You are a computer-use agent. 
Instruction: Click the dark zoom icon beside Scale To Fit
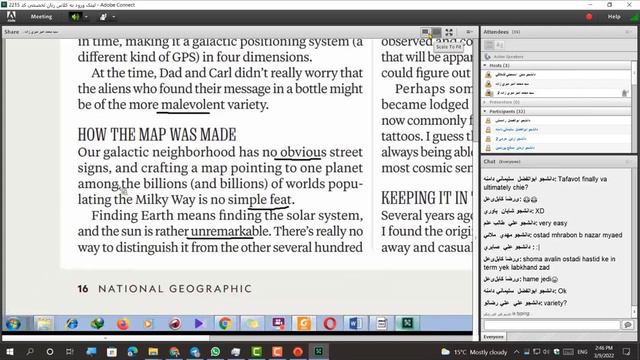tap(437, 32)
